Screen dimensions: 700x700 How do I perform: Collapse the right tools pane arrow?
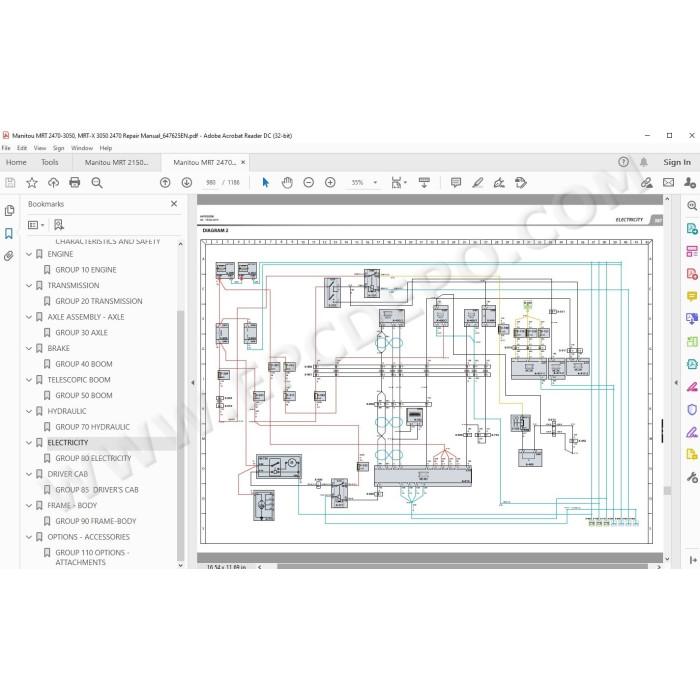pyautogui.click(x=676, y=383)
